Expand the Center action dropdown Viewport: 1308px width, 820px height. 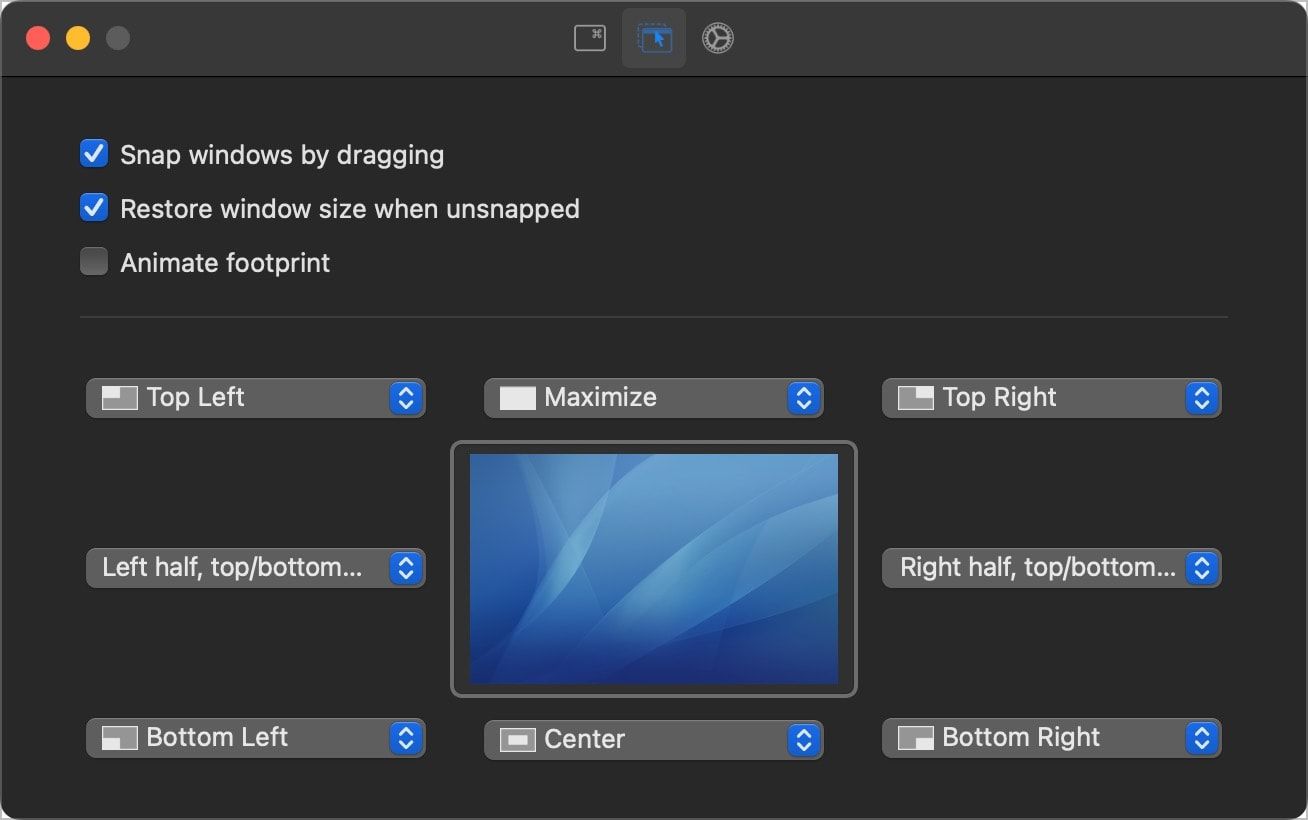point(803,738)
